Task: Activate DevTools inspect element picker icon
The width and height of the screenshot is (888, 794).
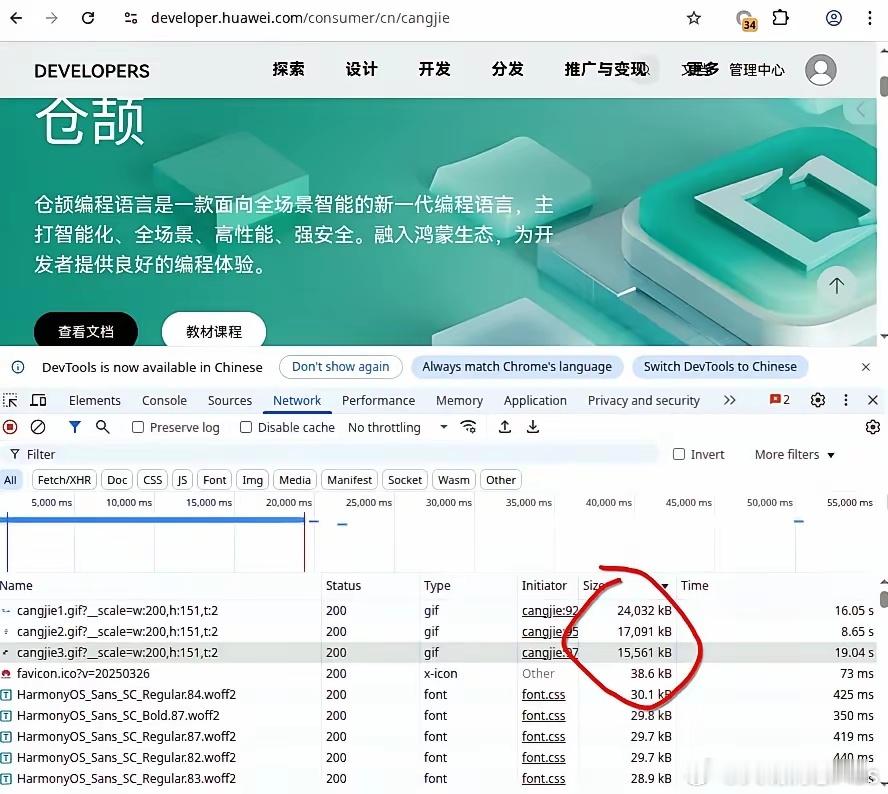Action: click(10, 400)
